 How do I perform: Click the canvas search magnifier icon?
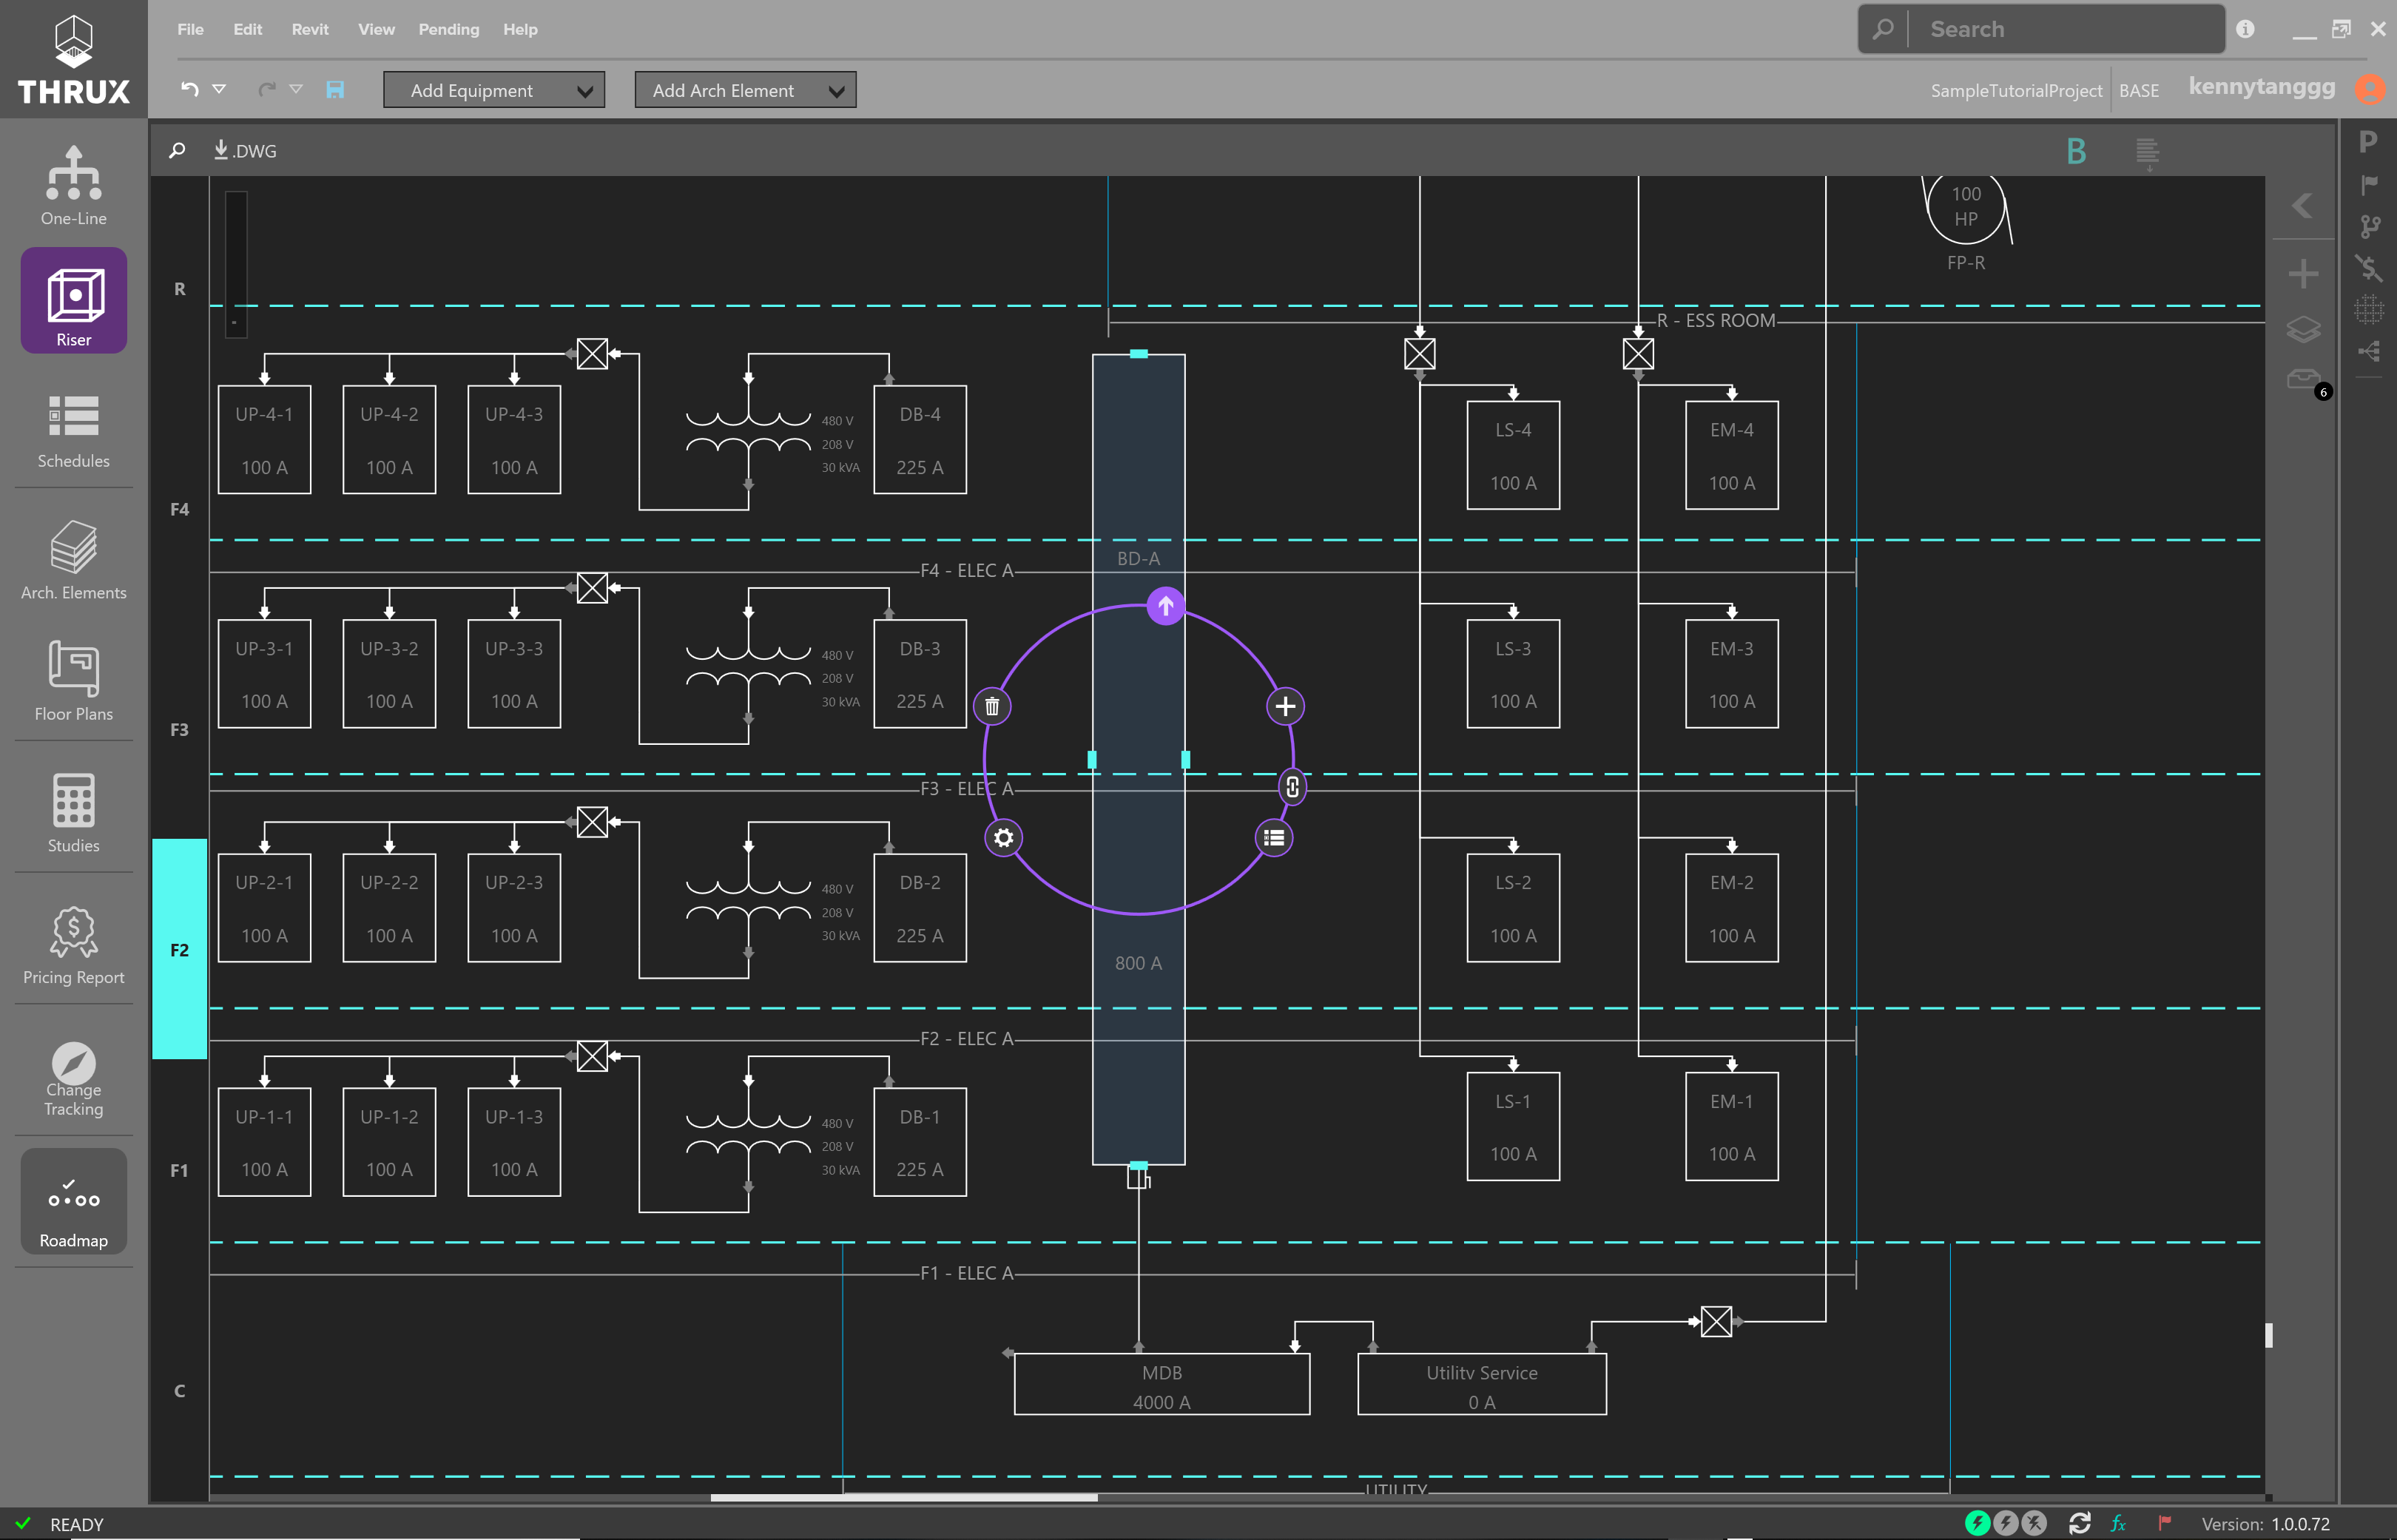coord(177,150)
